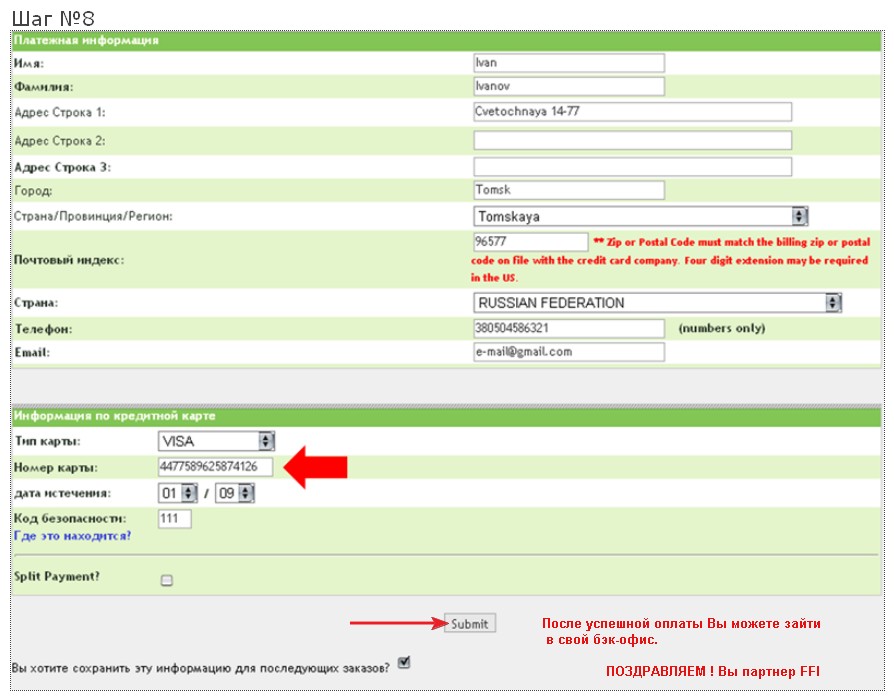The height and width of the screenshot is (700, 894).
Task: Select the Address Line 1 field
Action: (x=632, y=112)
